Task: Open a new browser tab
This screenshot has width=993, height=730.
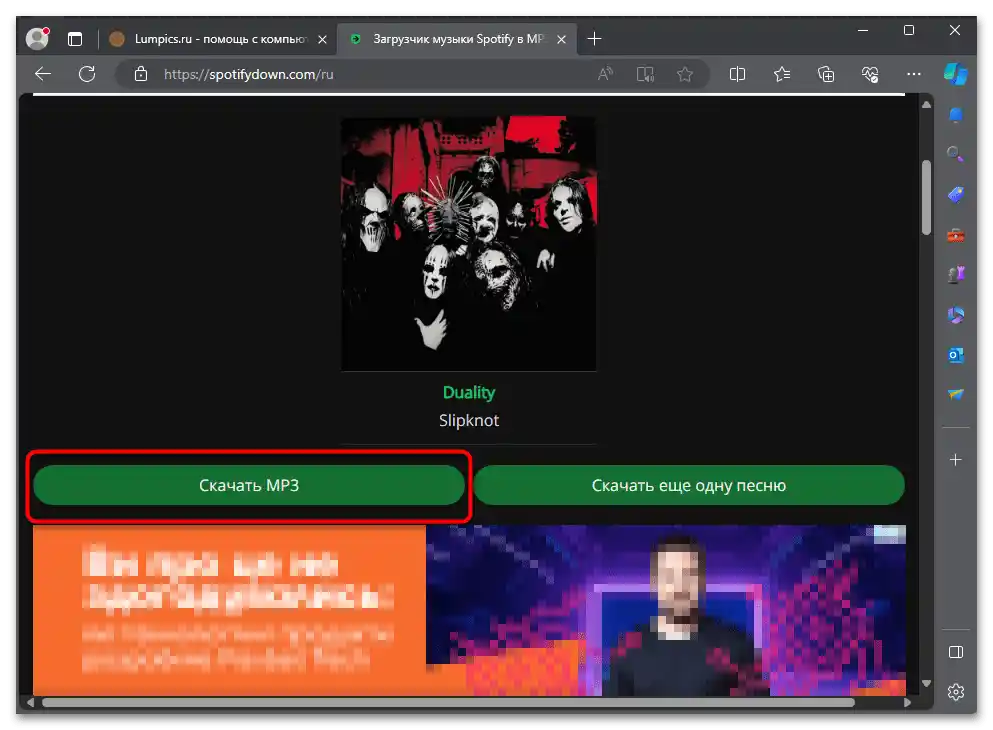Action: click(x=594, y=39)
